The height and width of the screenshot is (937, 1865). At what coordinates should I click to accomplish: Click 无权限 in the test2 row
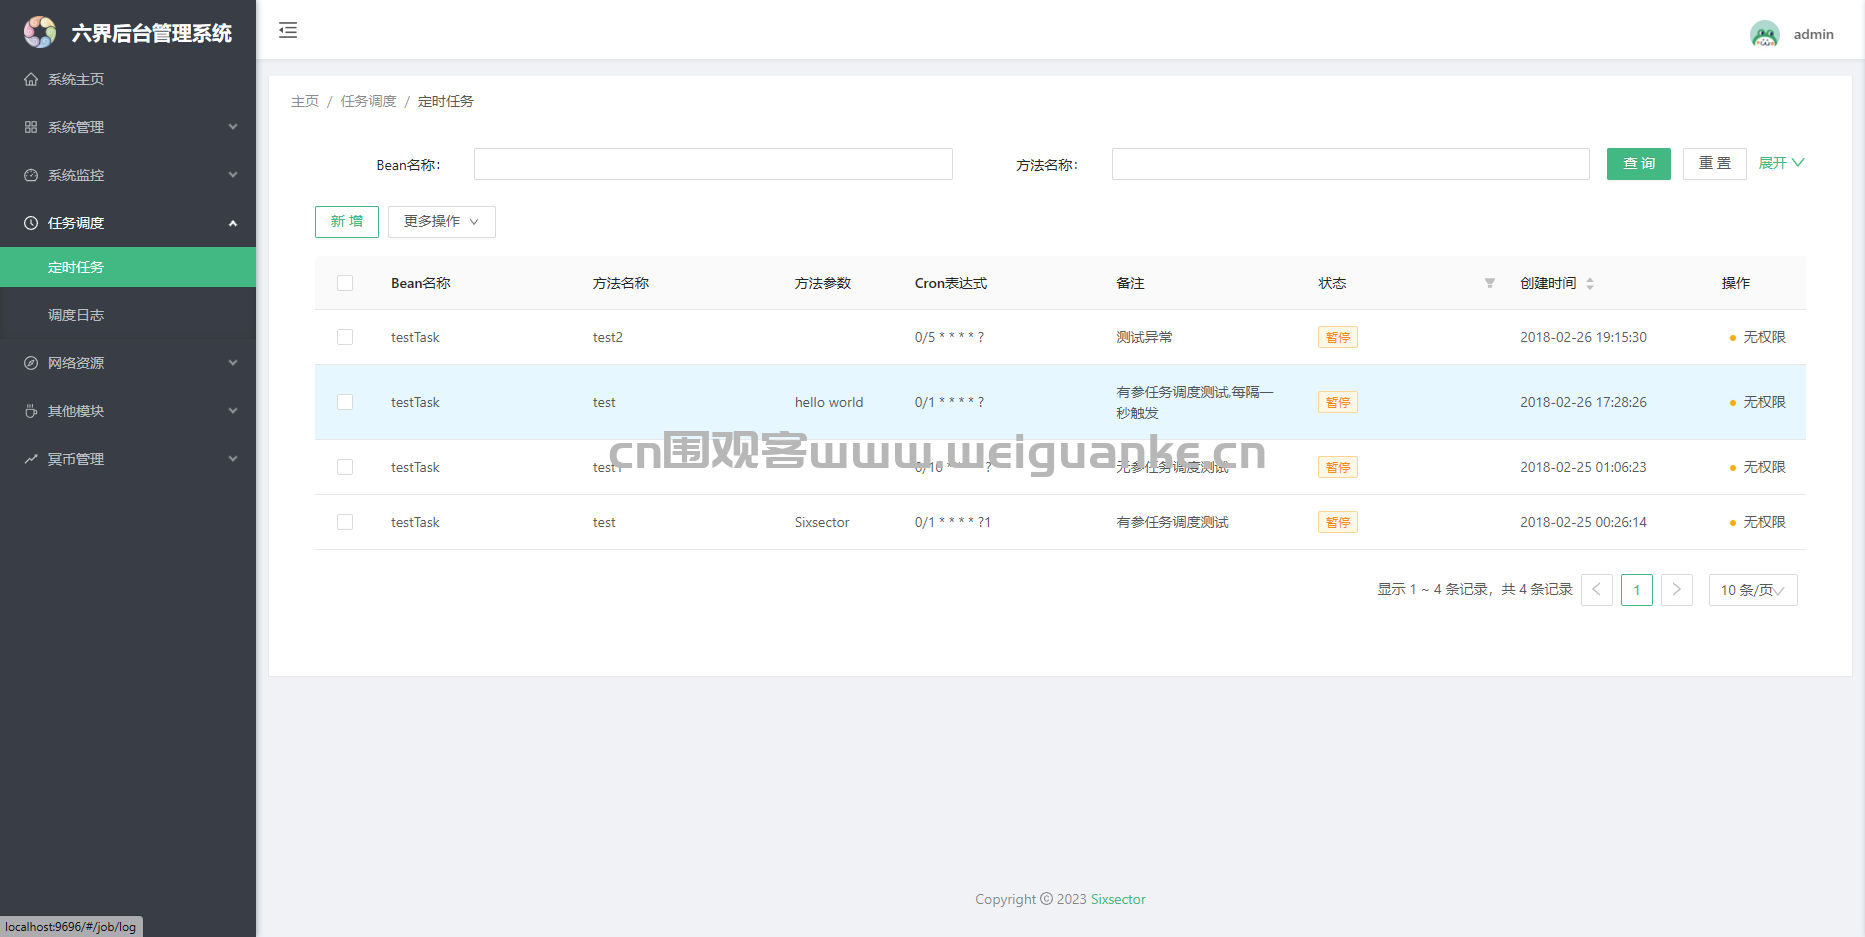click(x=1765, y=337)
